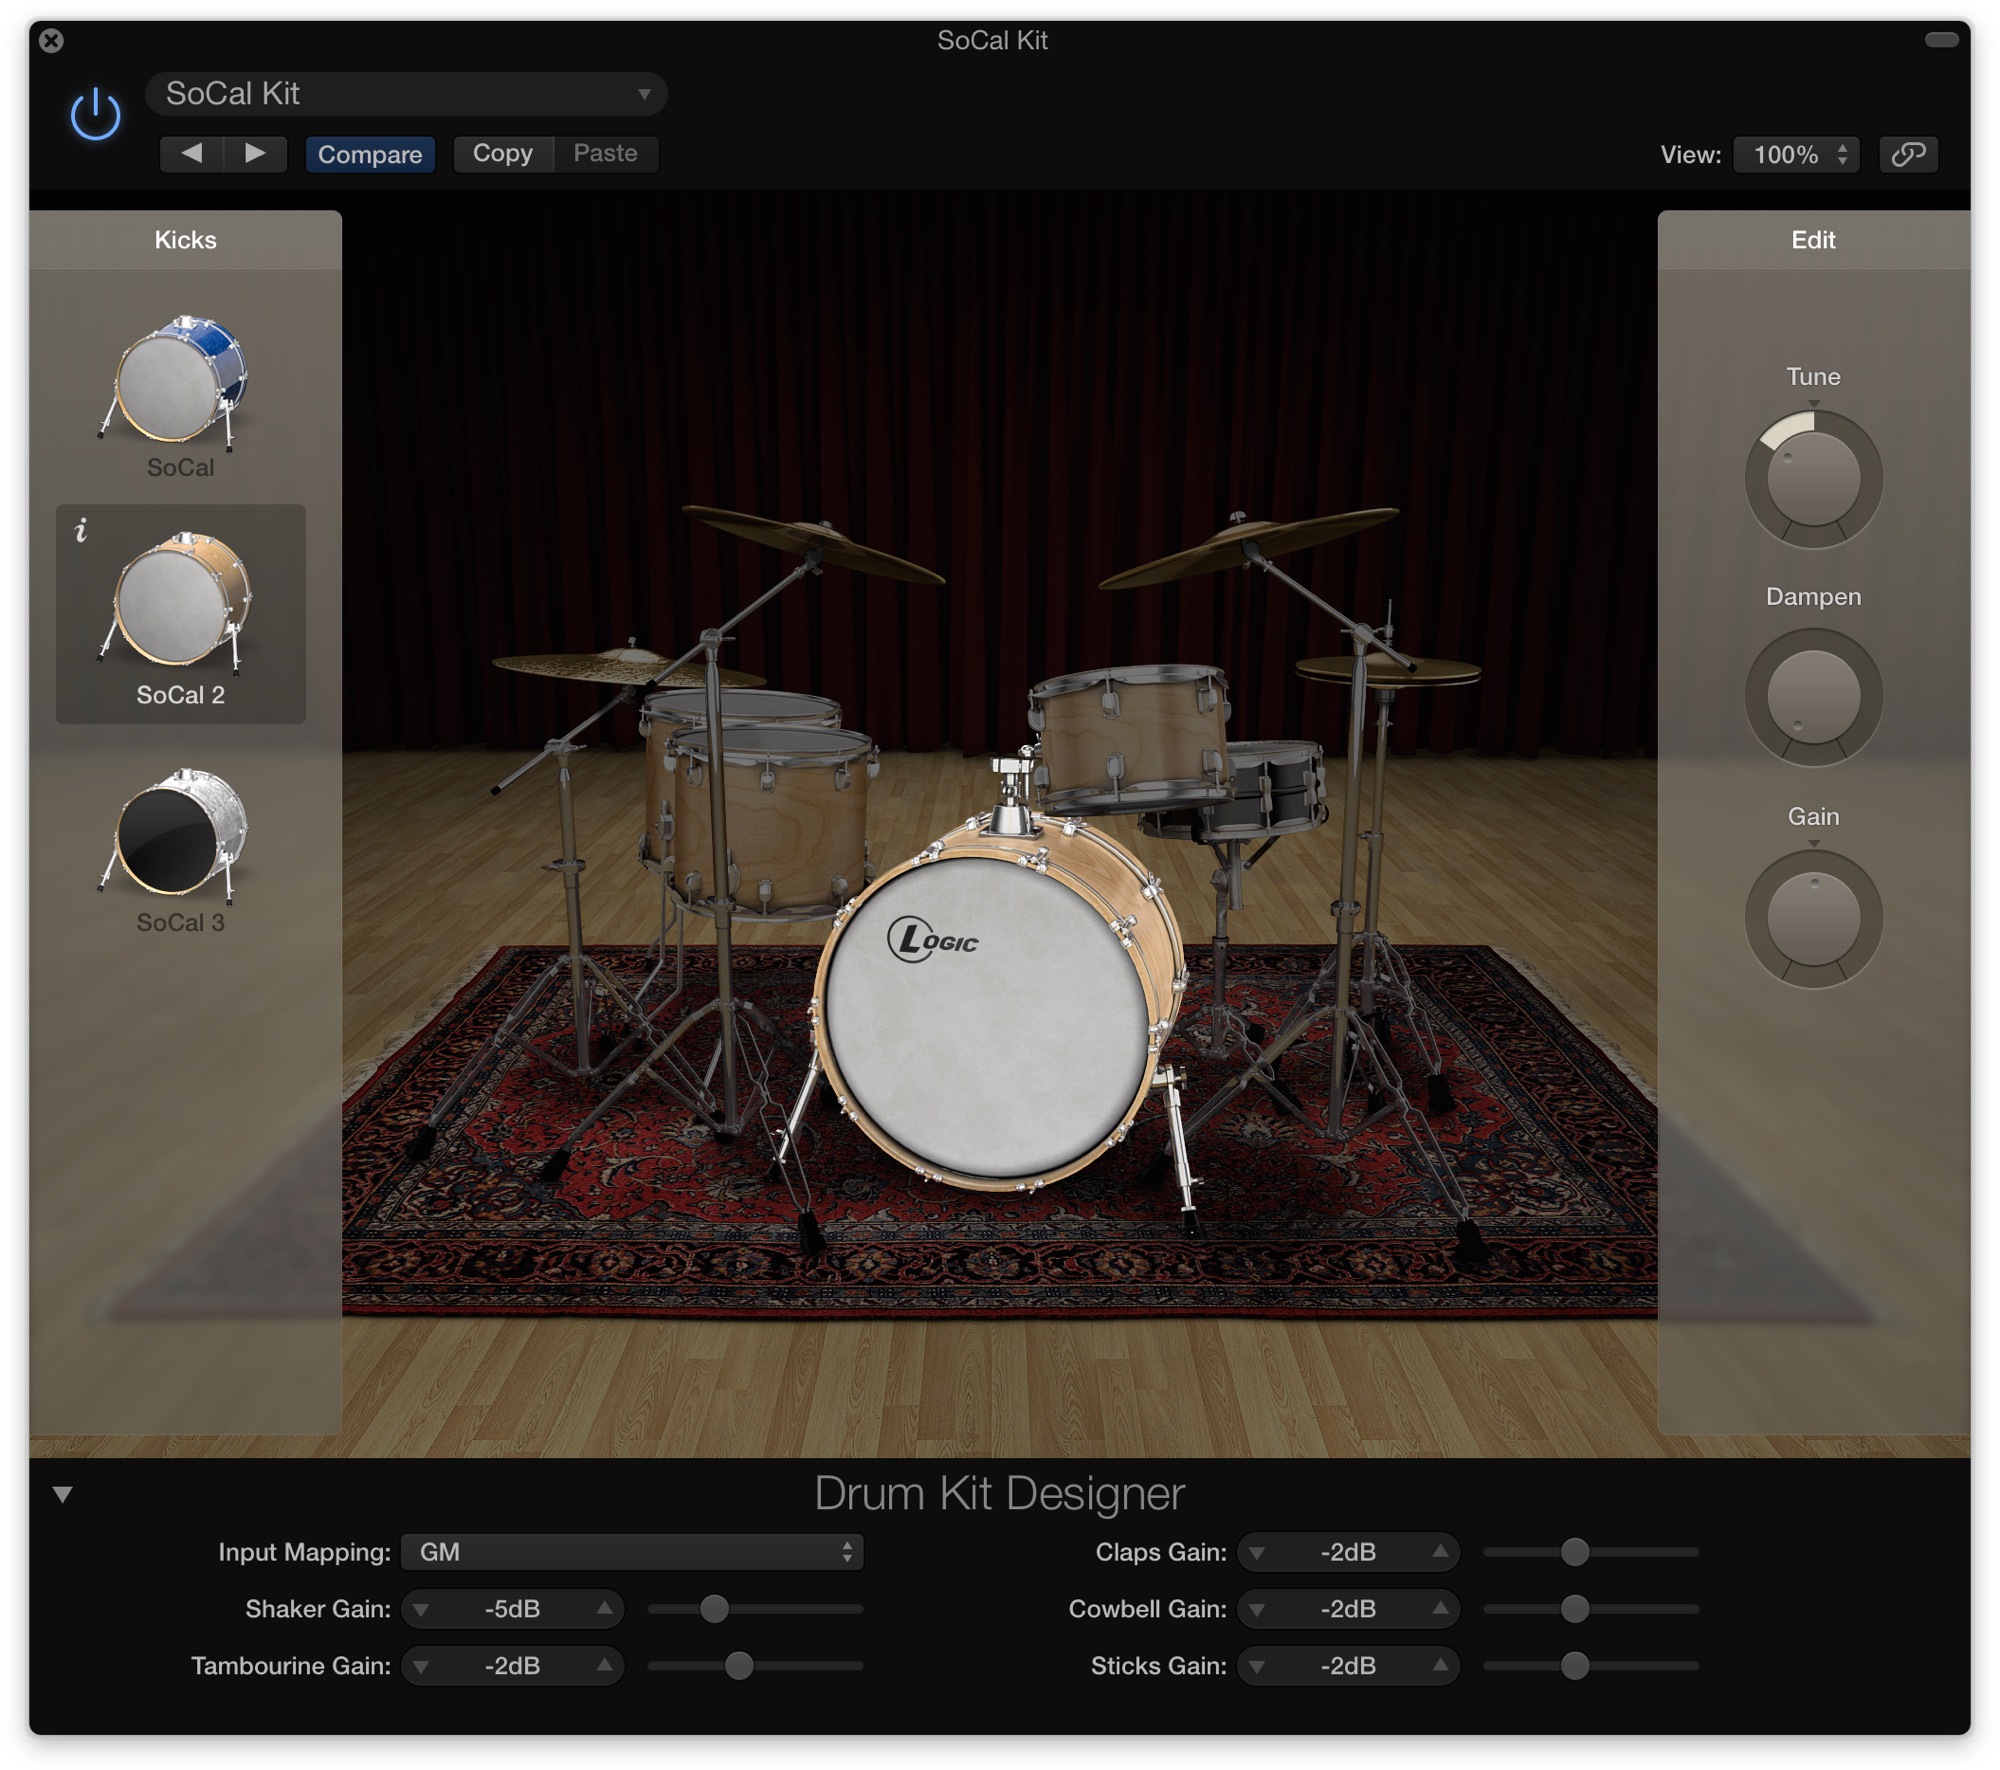Screen dimensions: 2000x1770
Task: Decrease Tambourine Gain with down arrow
Action: click(421, 1666)
